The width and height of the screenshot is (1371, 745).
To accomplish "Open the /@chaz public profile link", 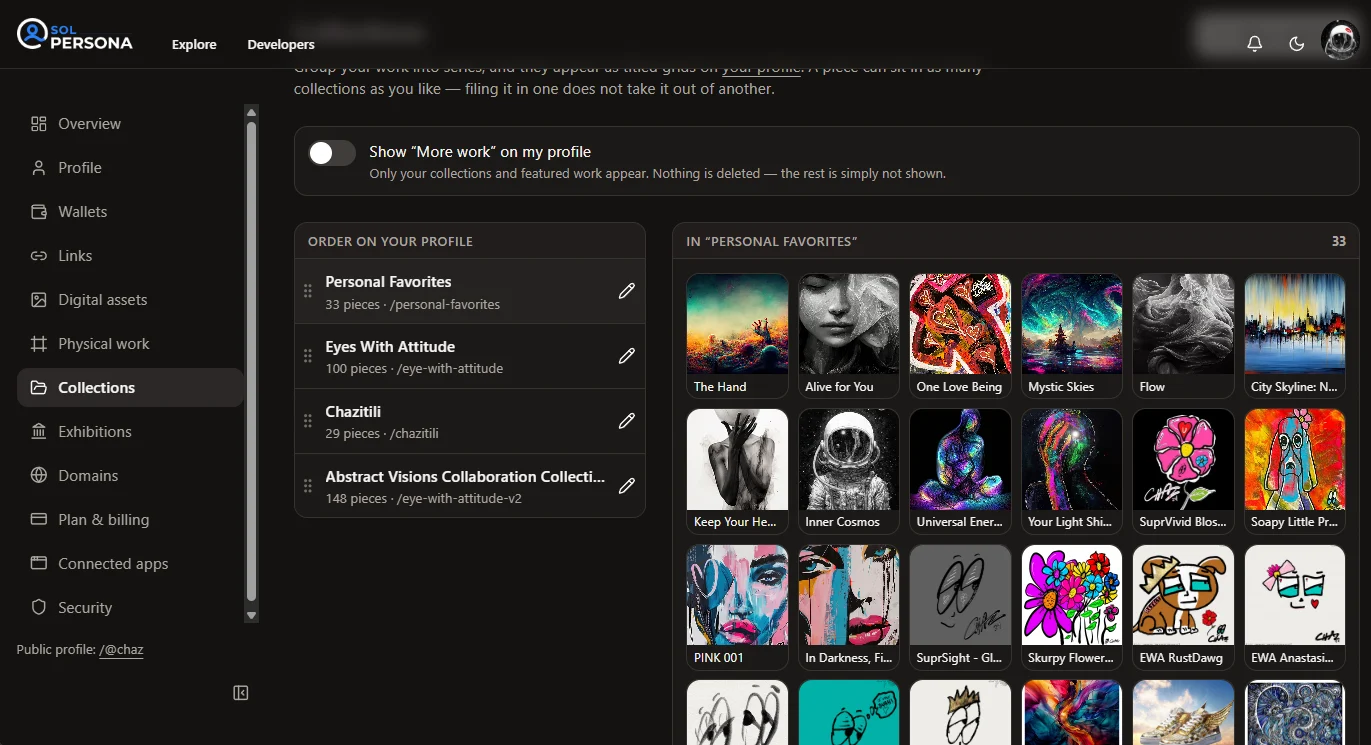I will pyautogui.click(x=121, y=650).
